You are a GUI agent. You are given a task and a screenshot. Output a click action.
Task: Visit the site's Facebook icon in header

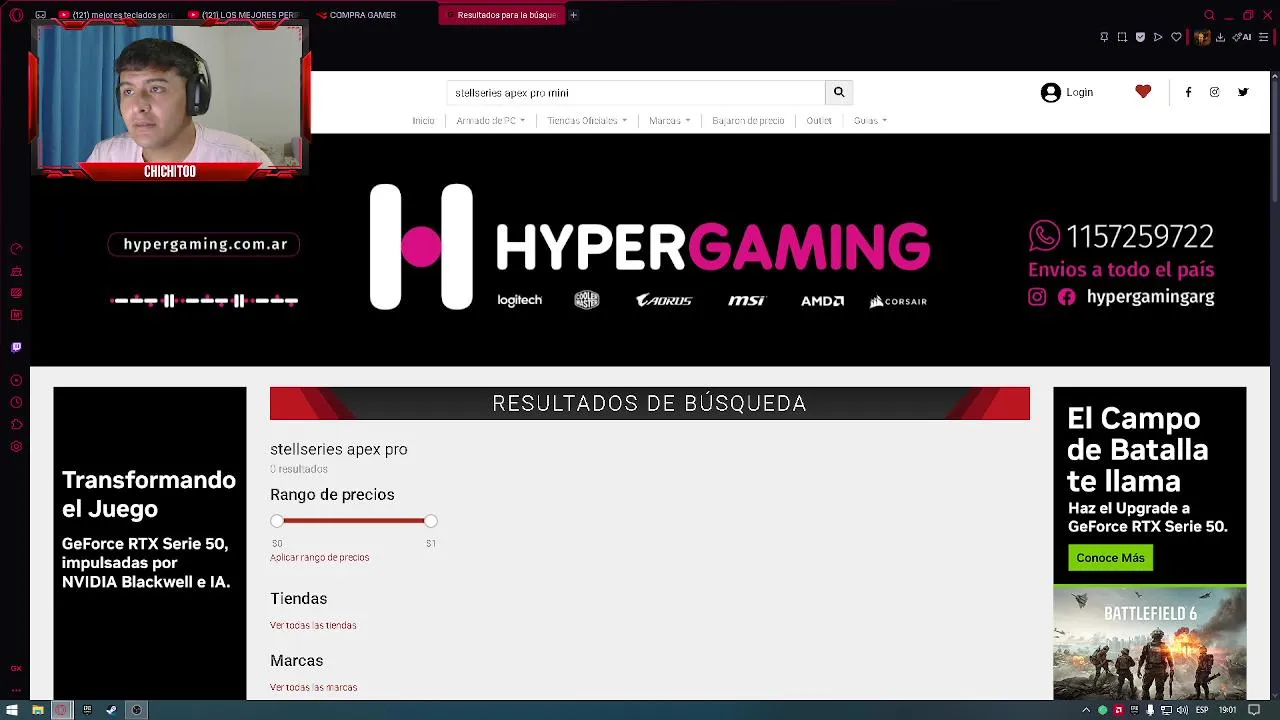point(1188,92)
